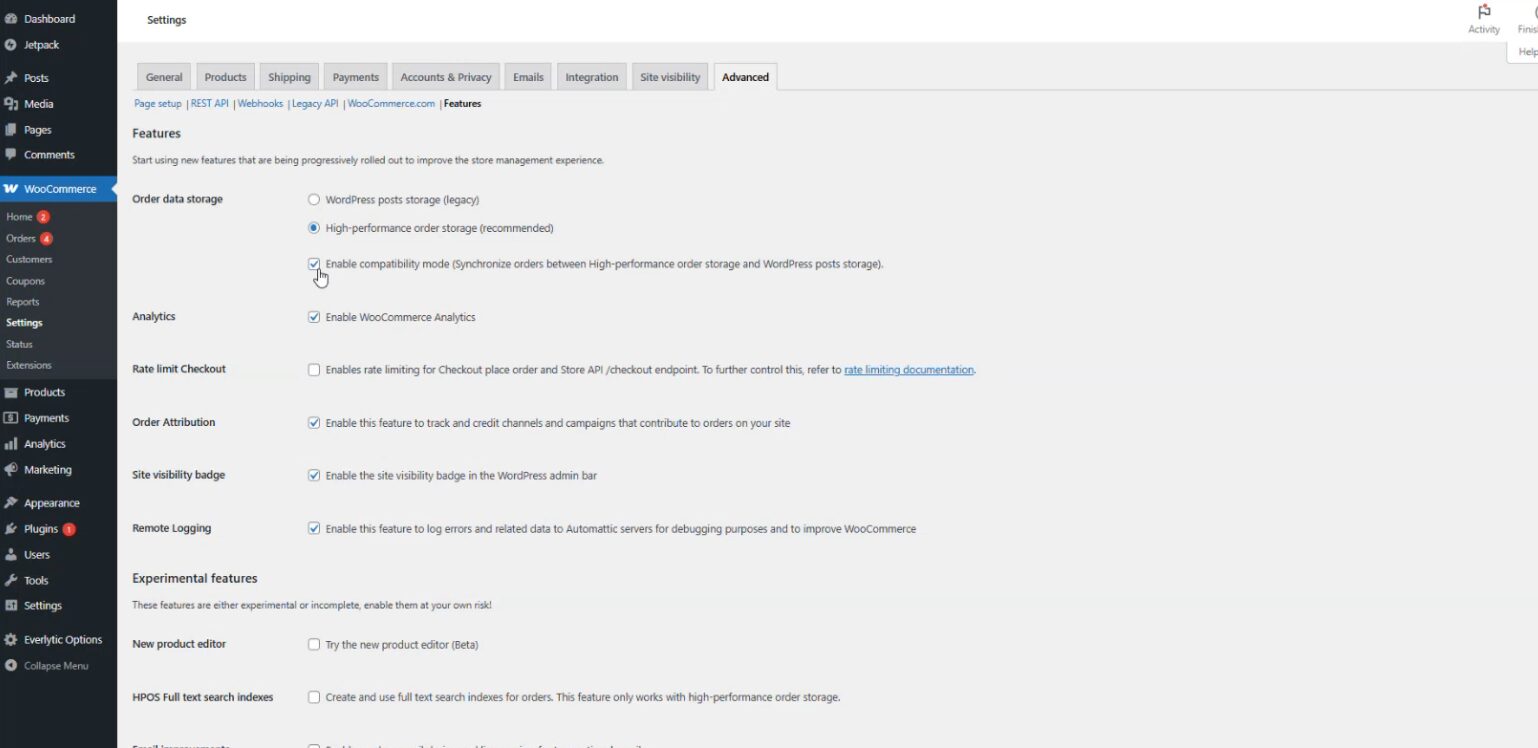Open Jetpack via its sidebar icon
The image size is (1538, 748).
tap(10, 45)
